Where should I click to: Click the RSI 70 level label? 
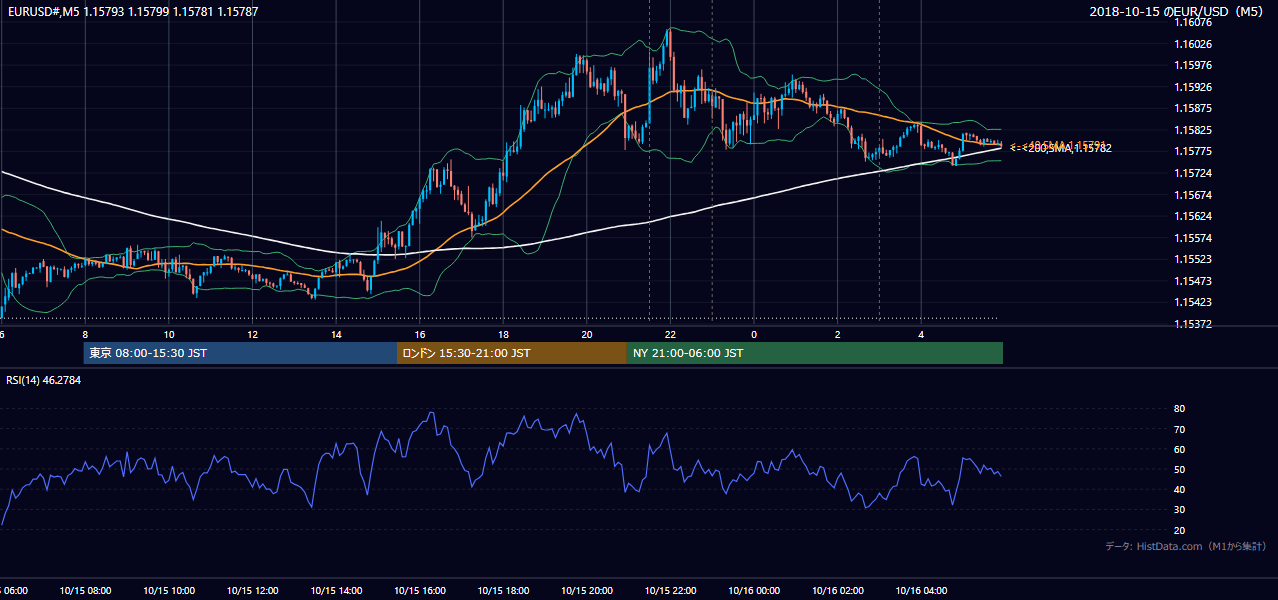[1179, 429]
